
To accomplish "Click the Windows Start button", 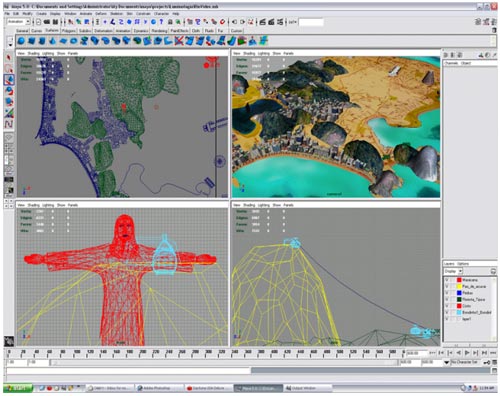I will 18,388.
